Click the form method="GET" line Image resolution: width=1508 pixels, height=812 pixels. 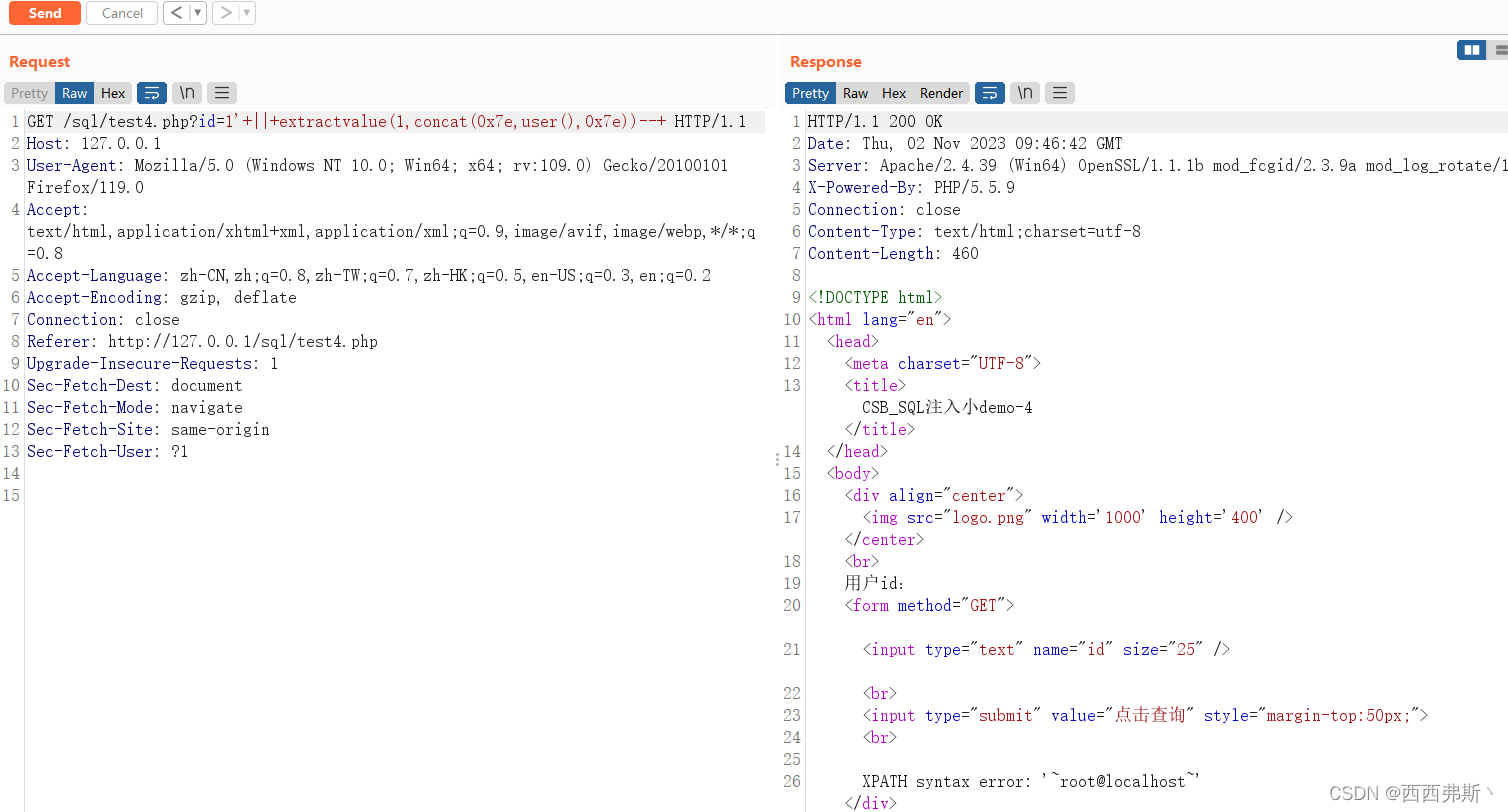(929, 606)
